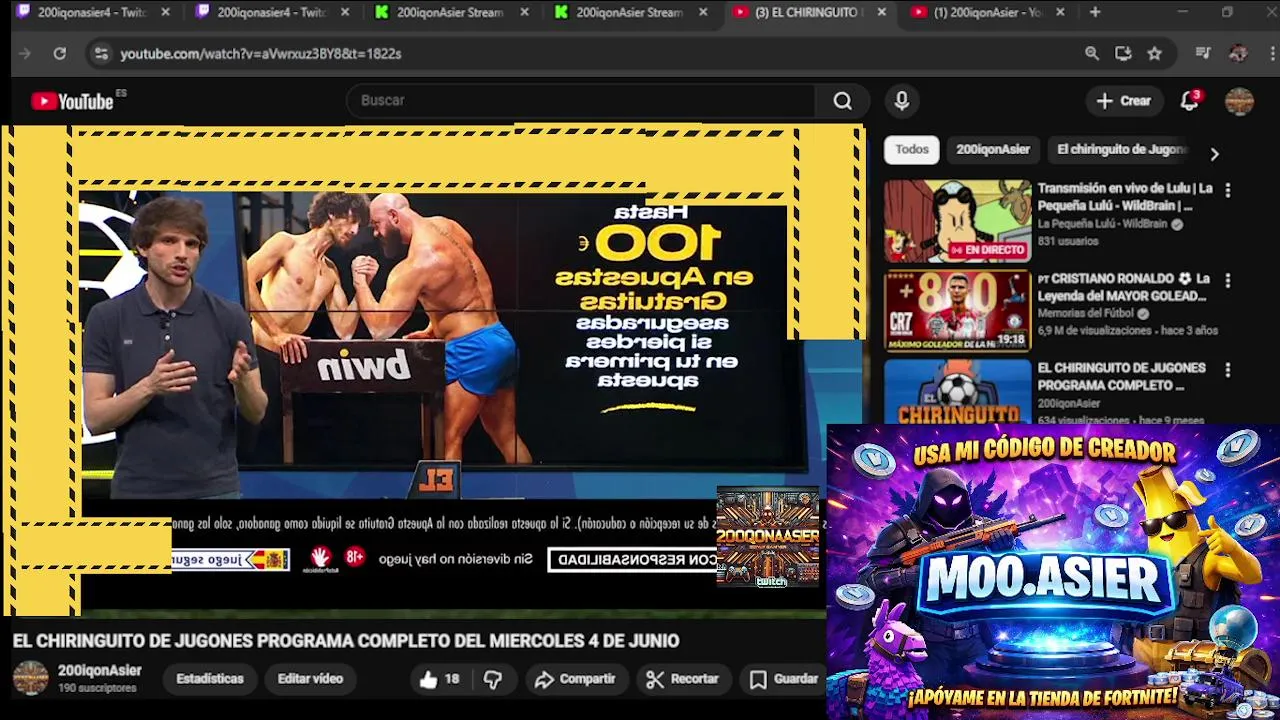Viewport: 1280px width, 720px height.
Task: Open the Cristiano Ronaldo video thumbnail
Action: (x=957, y=311)
